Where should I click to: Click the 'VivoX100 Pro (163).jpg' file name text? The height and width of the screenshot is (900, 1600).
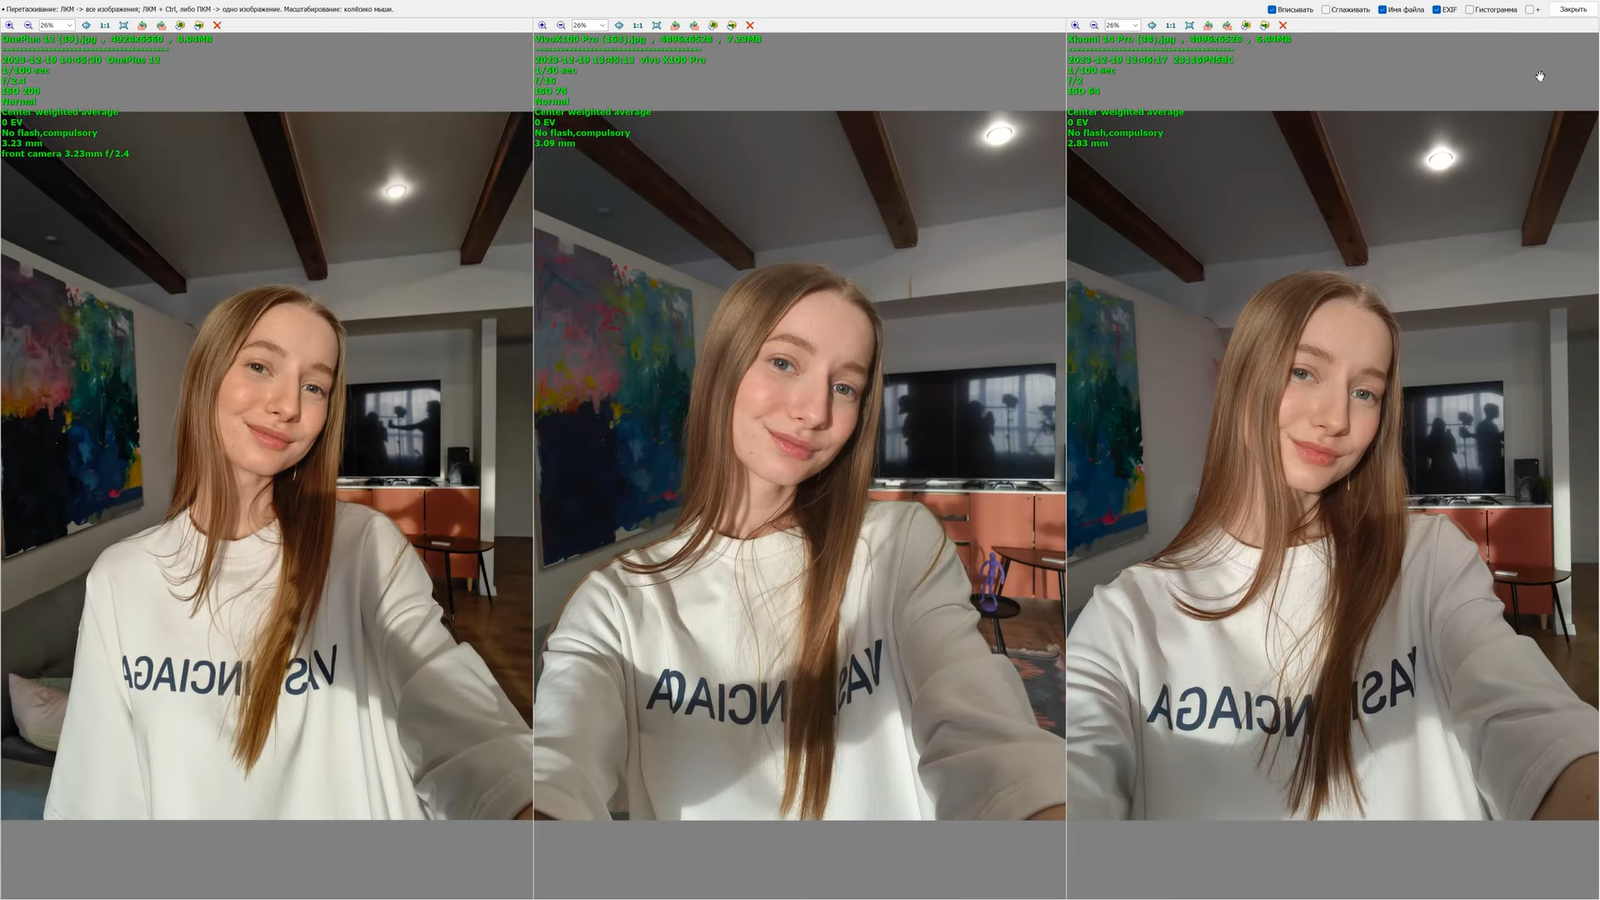pyautogui.click(x=590, y=39)
